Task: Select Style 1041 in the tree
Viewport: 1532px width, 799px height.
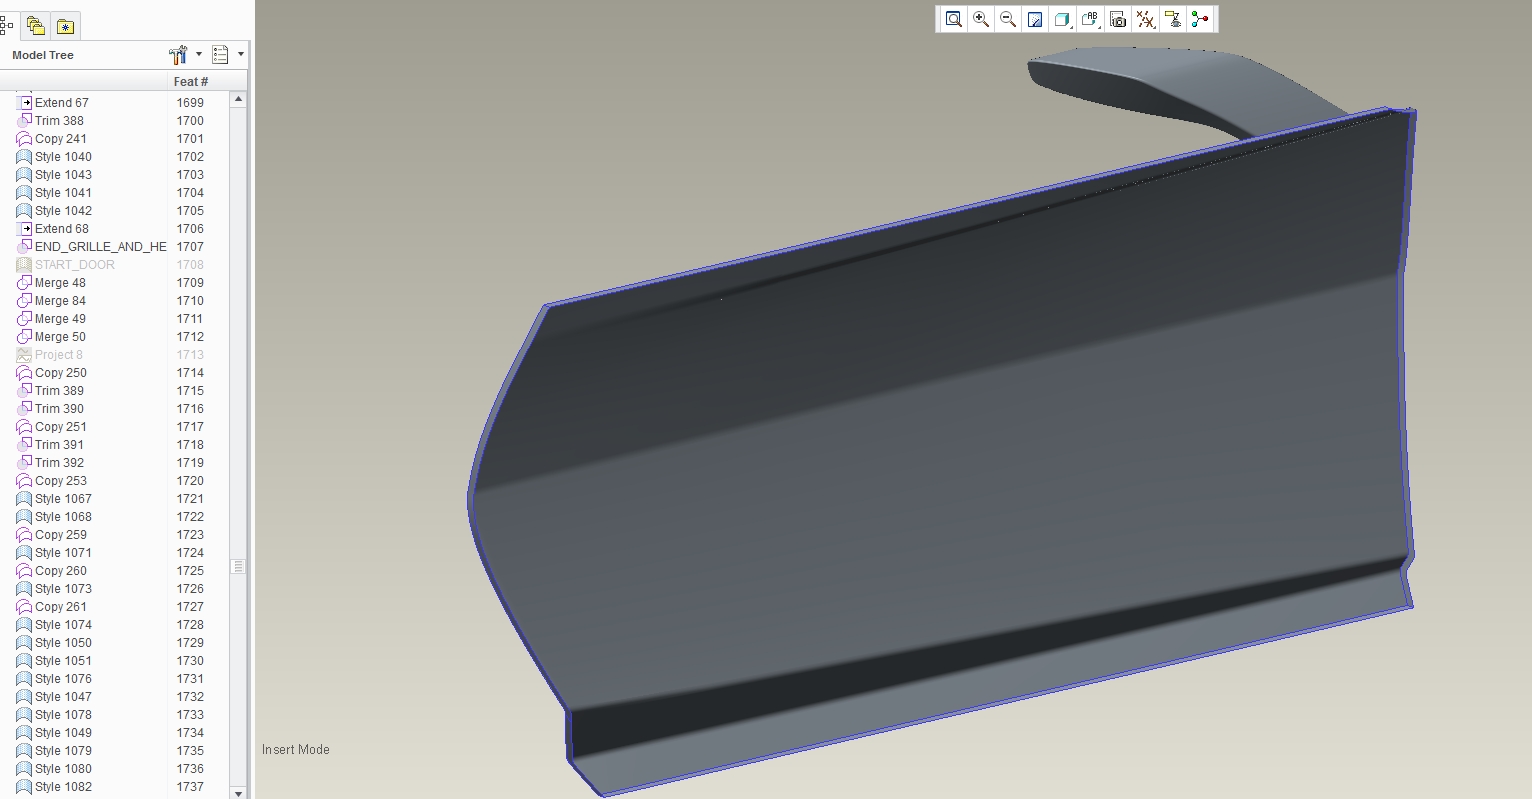Action: (x=63, y=193)
